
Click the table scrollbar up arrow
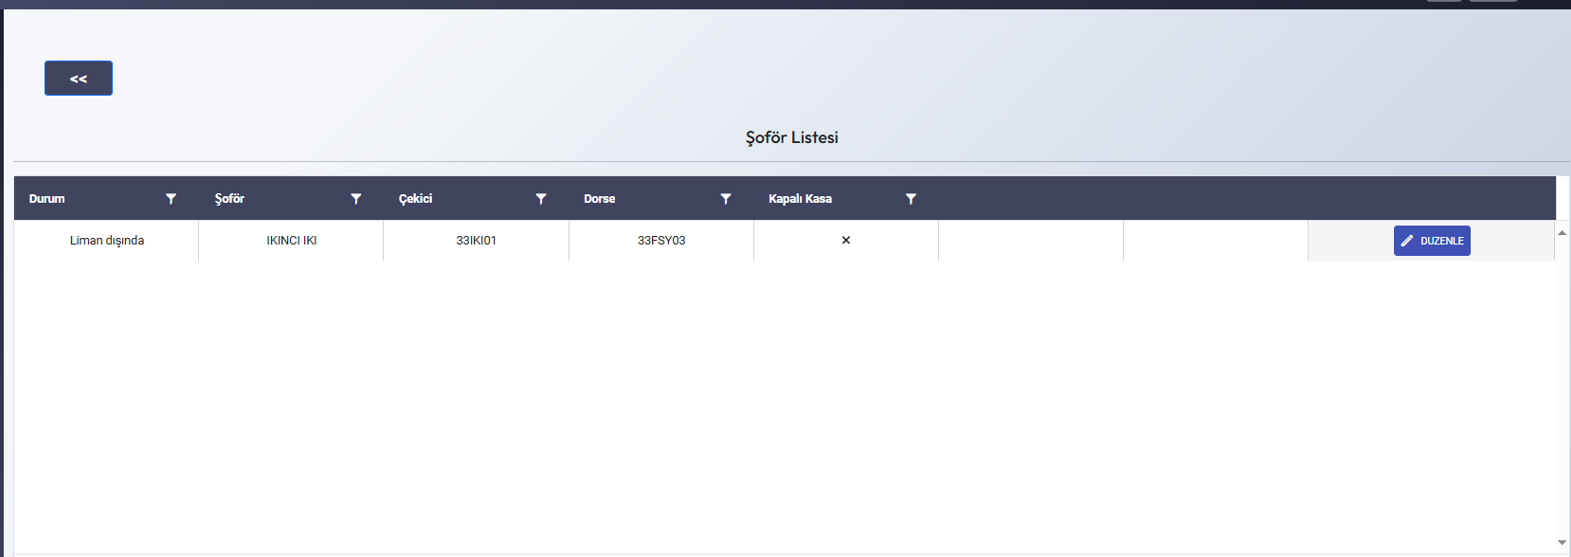[1562, 233]
